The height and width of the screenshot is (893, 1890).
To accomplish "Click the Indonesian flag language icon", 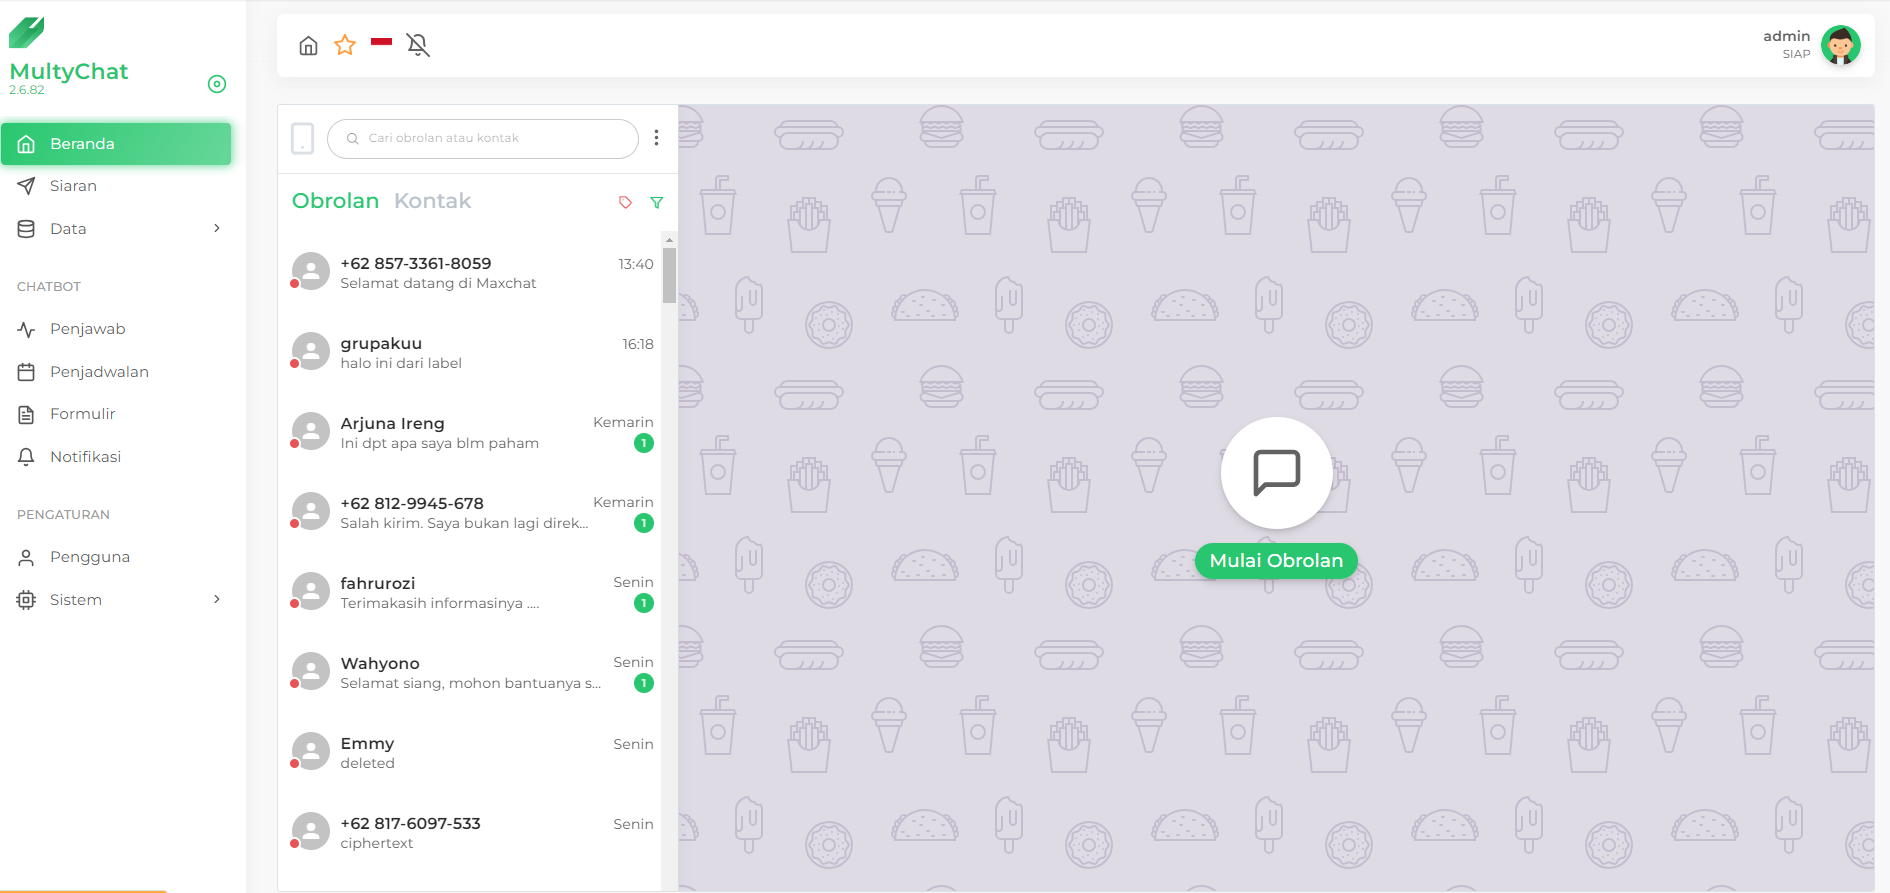I will [381, 42].
